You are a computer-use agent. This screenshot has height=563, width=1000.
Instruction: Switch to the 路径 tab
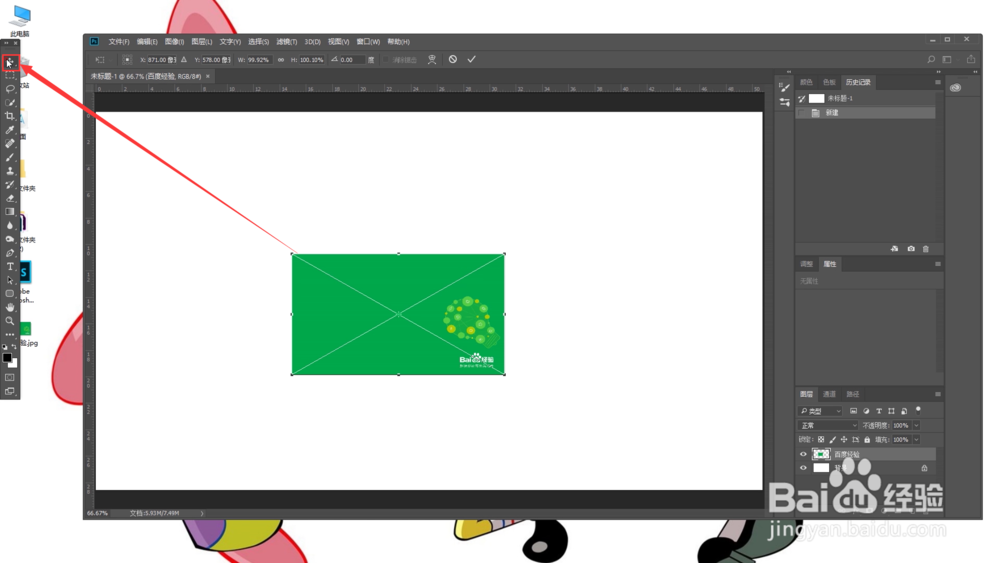pyautogui.click(x=853, y=394)
